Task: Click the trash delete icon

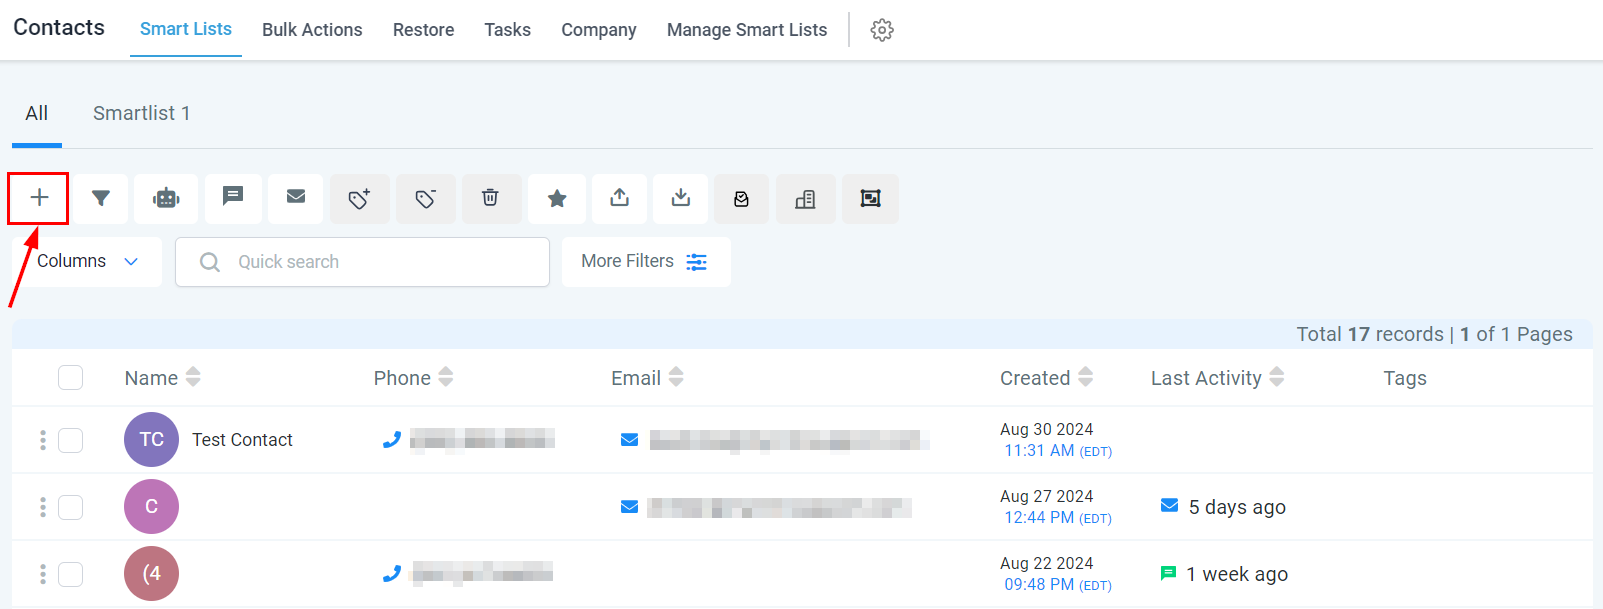Action: tap(490, 198)
